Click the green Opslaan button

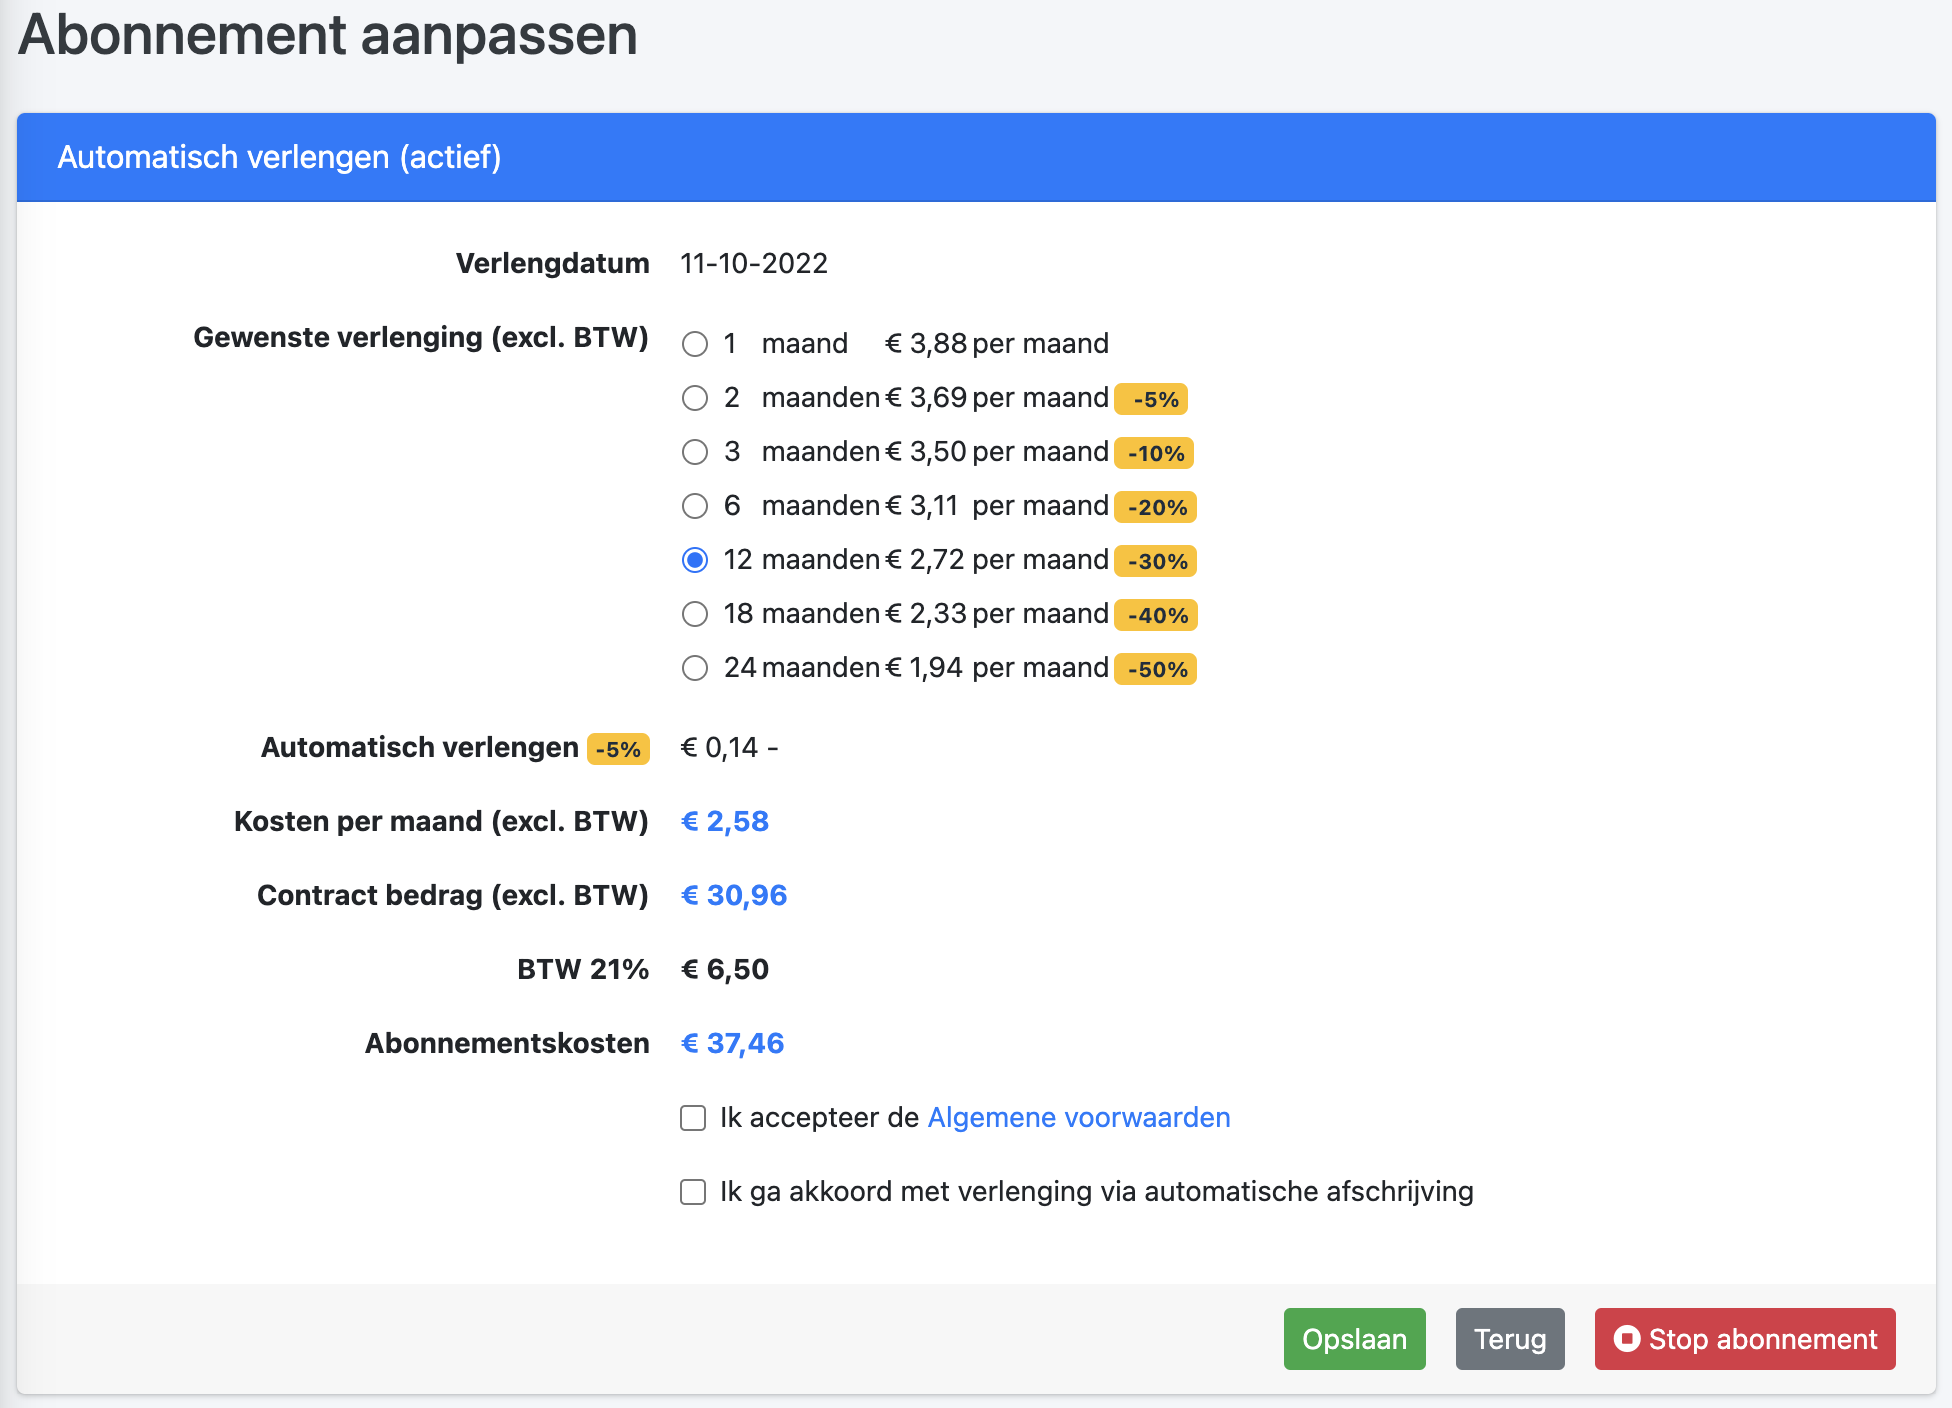[1354, 1339]
